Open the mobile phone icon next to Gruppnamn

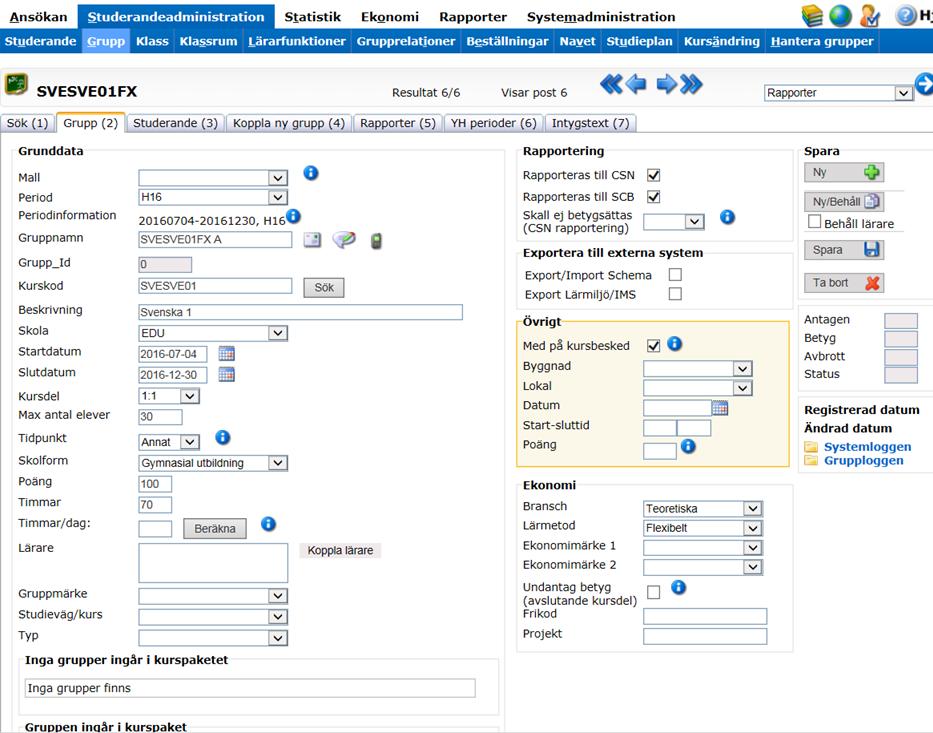pos(376,241)
